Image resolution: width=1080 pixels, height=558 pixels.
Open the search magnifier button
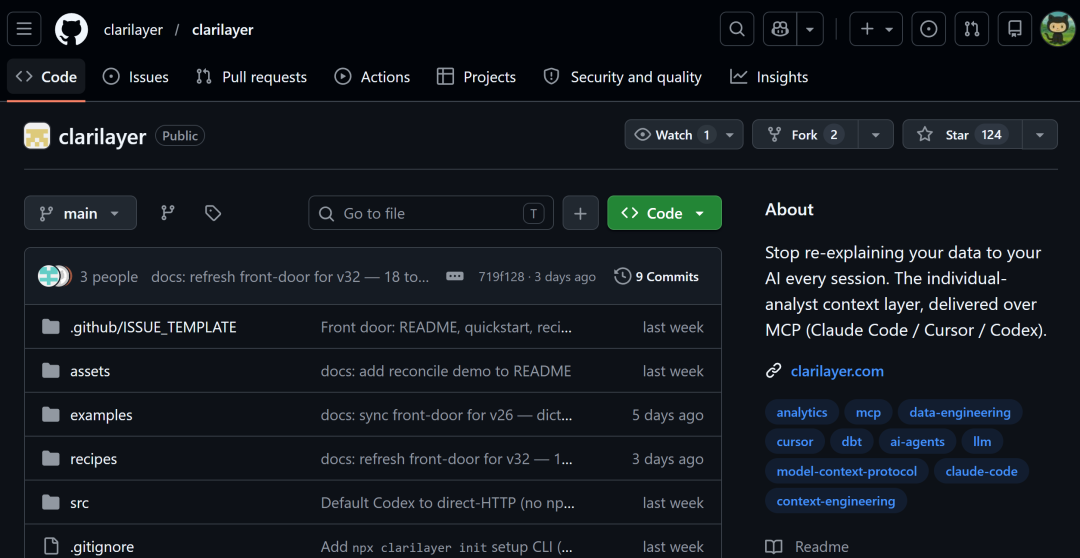pyautogui.click(x=737, y=29)
